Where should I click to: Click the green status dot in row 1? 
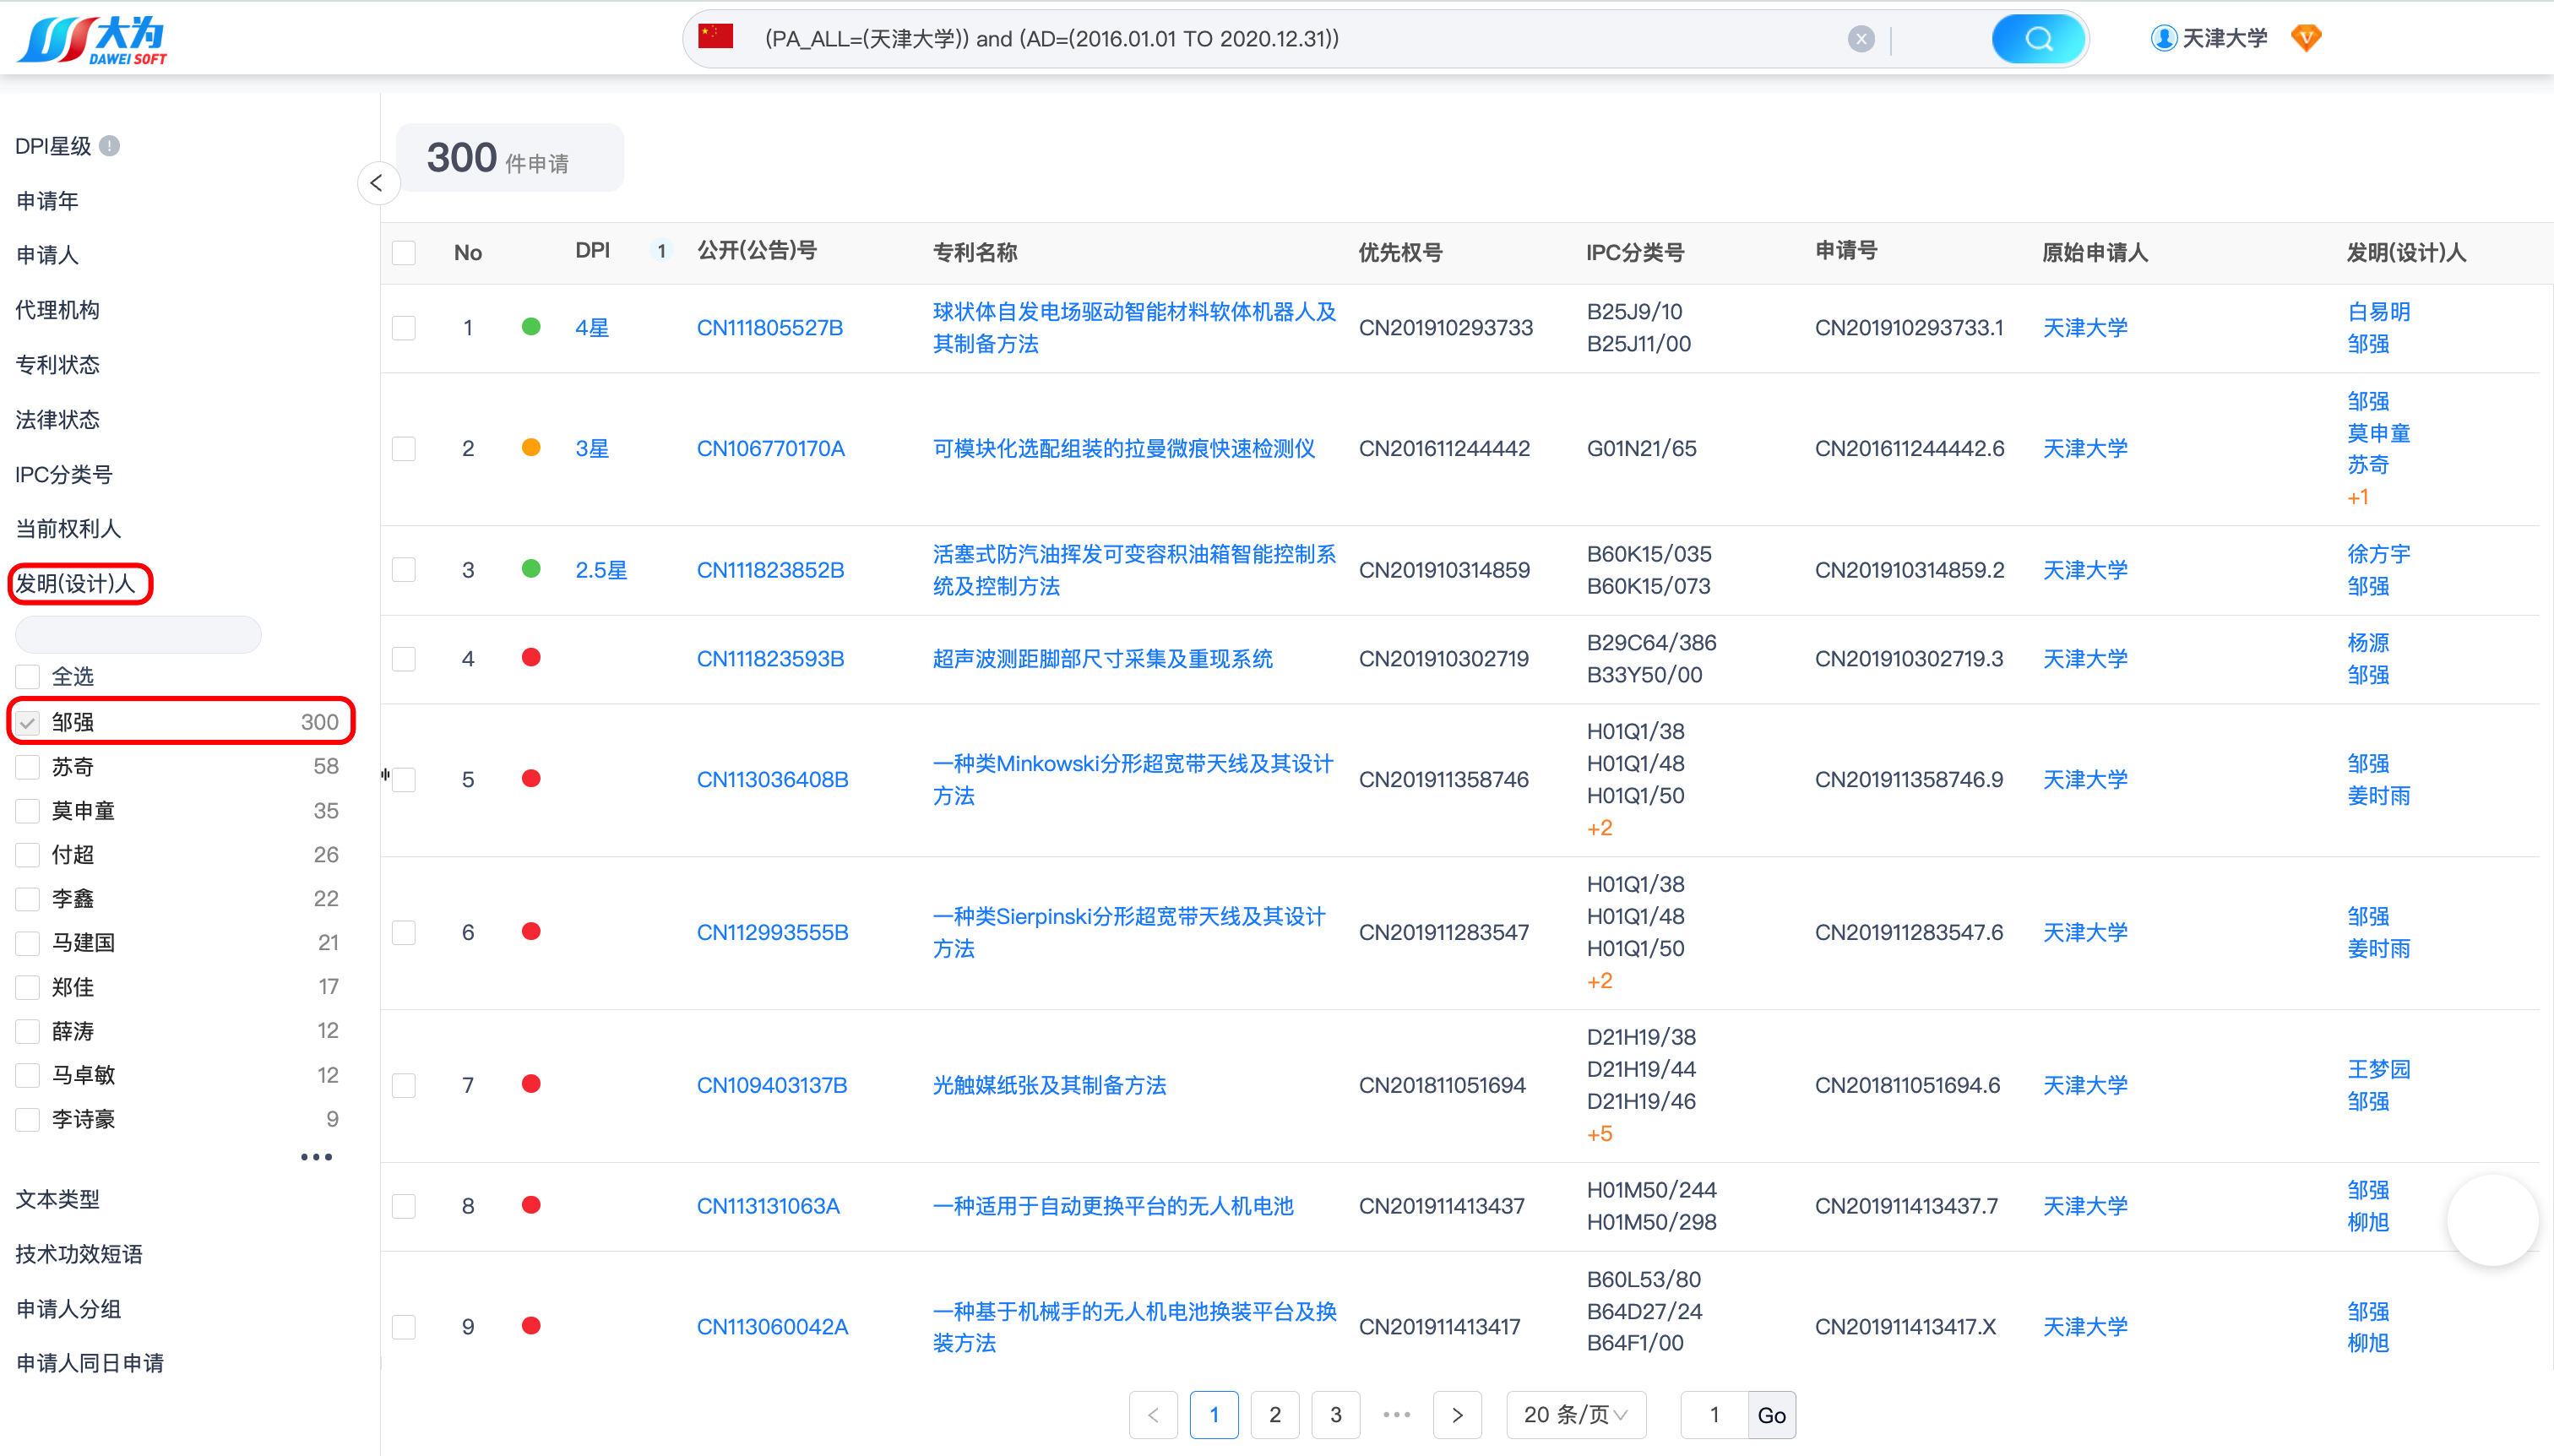531,327
